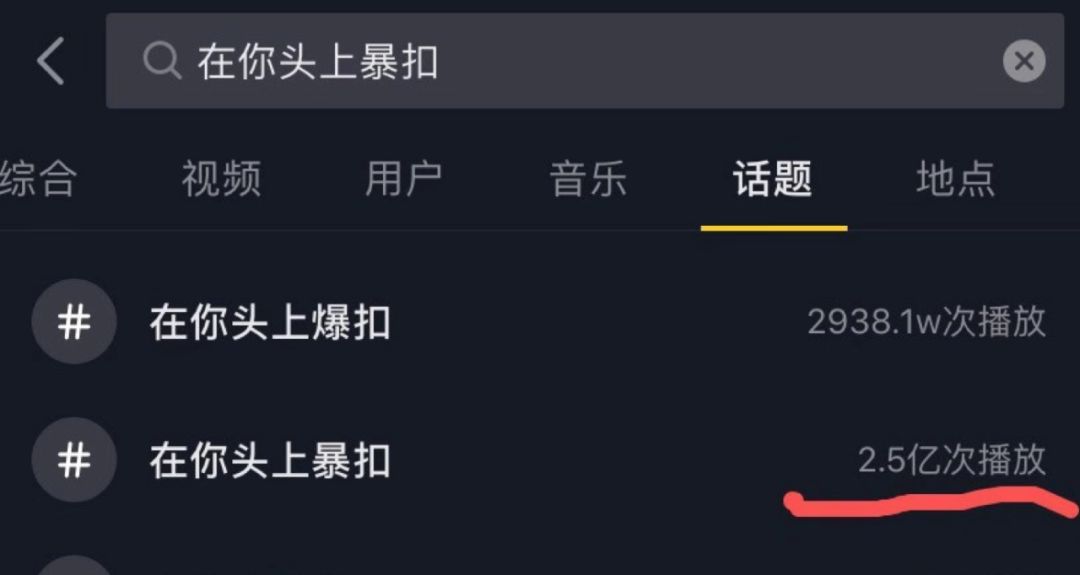Screen dimensions: 1080x575
Task: Tap the hashtag icon beside 在你头上暴扣
Action: 74,461
